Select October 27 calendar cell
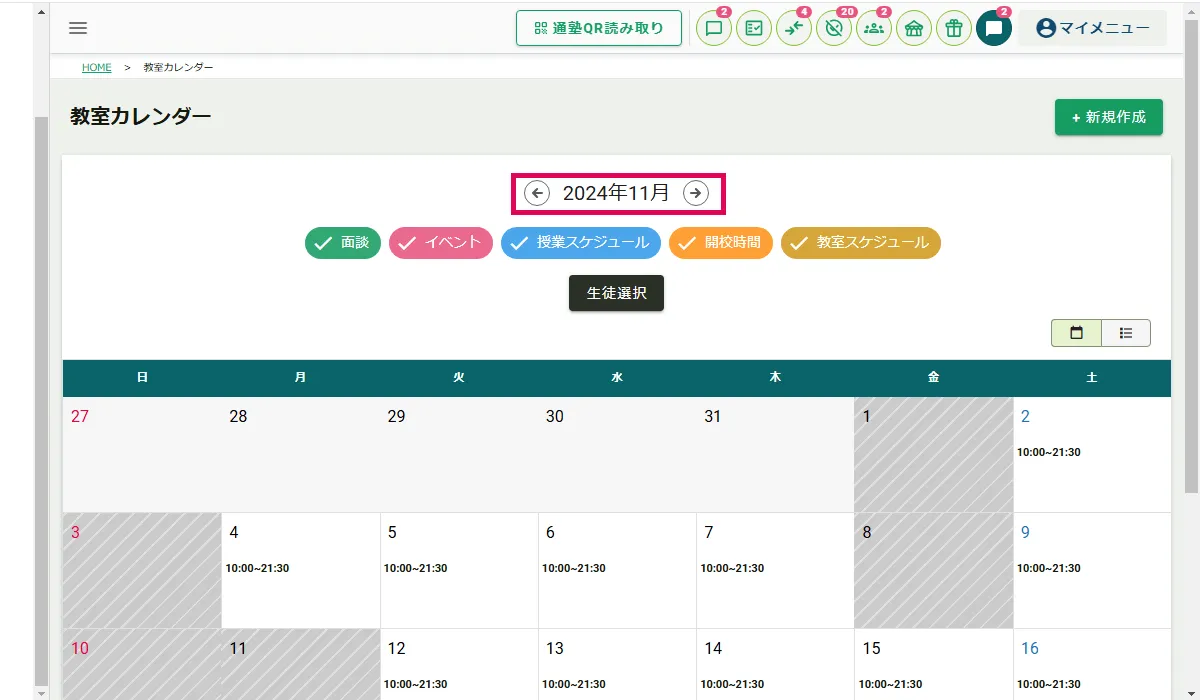The width and height of the screenshot is (1200, 700). click(142, 455)
